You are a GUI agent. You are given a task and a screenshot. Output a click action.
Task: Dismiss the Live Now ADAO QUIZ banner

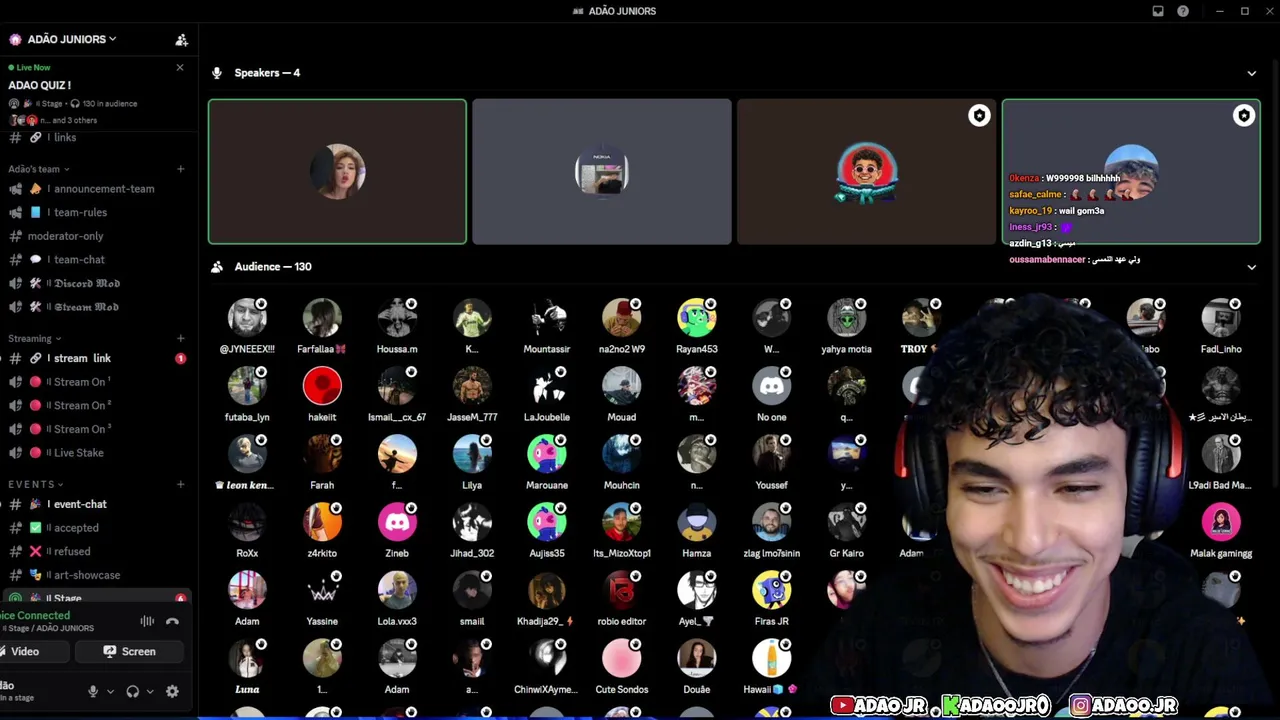[x=180, y=67]
